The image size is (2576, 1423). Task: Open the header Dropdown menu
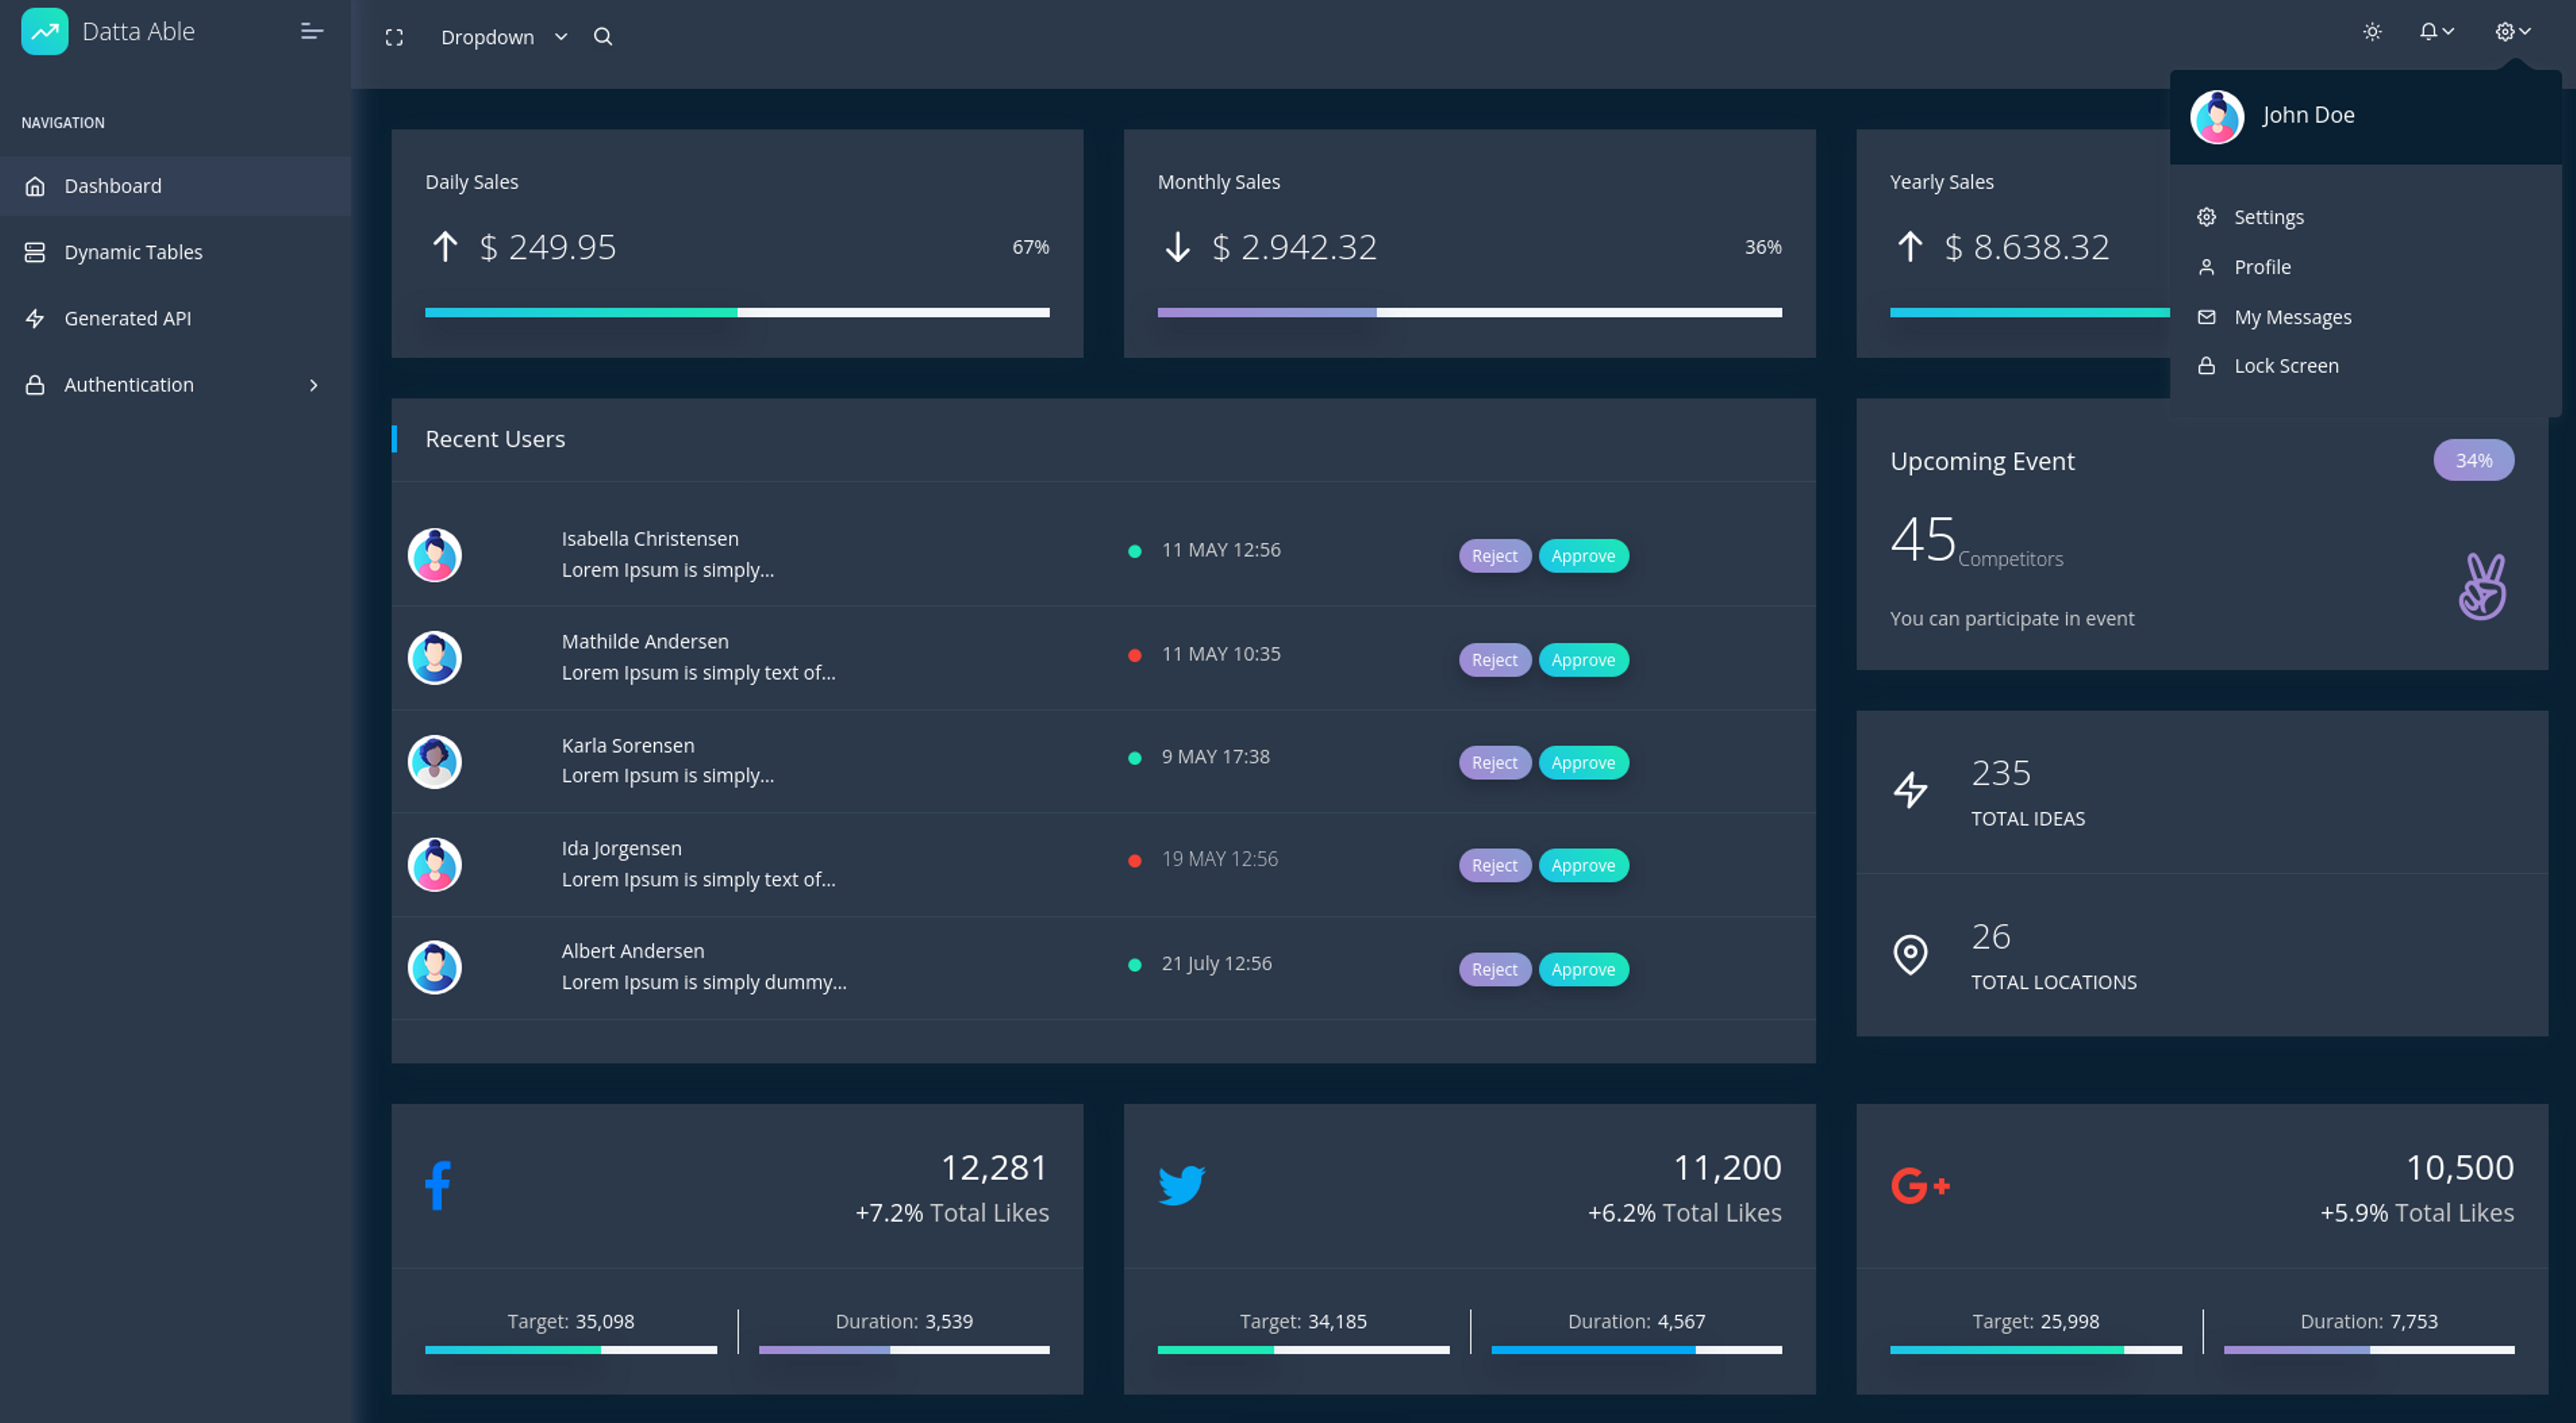pyautogui.click(x=504, y=37)
